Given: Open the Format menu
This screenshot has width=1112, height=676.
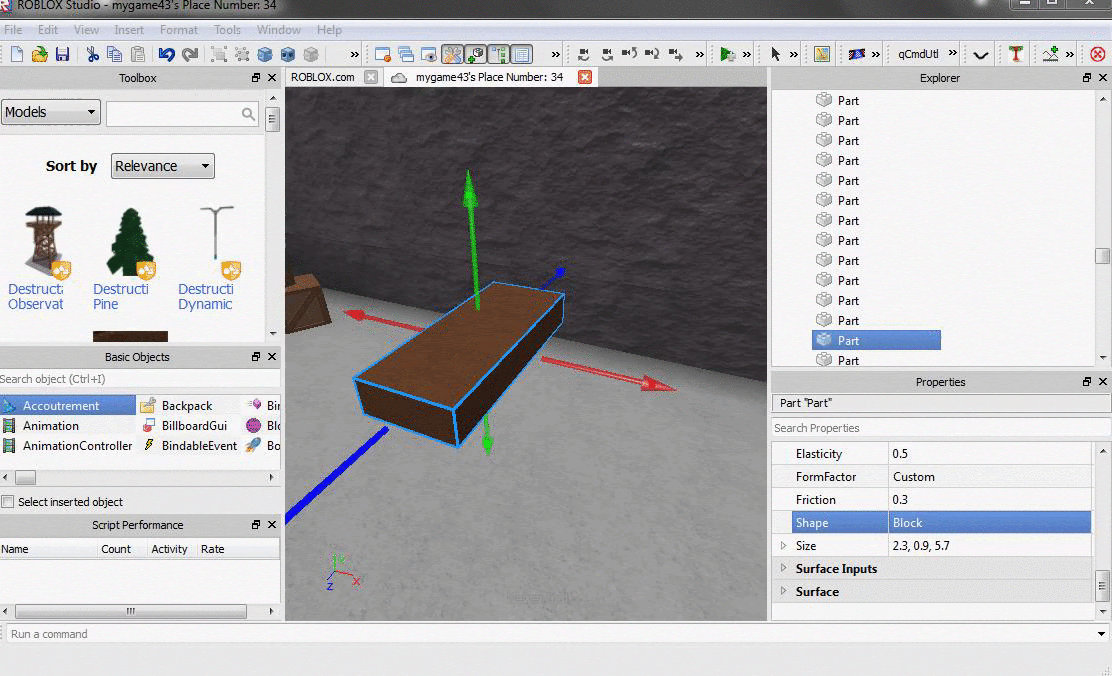Looking at the screenshot, I should tap(178, 30).
